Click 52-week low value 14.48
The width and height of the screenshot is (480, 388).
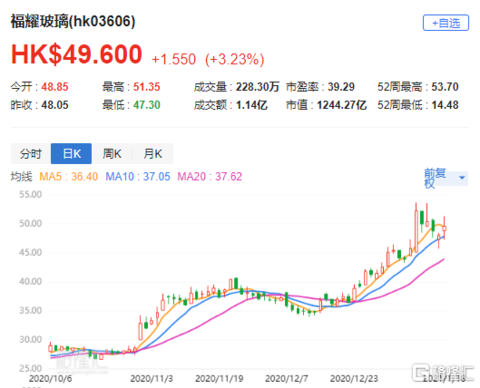coord(445,105)
